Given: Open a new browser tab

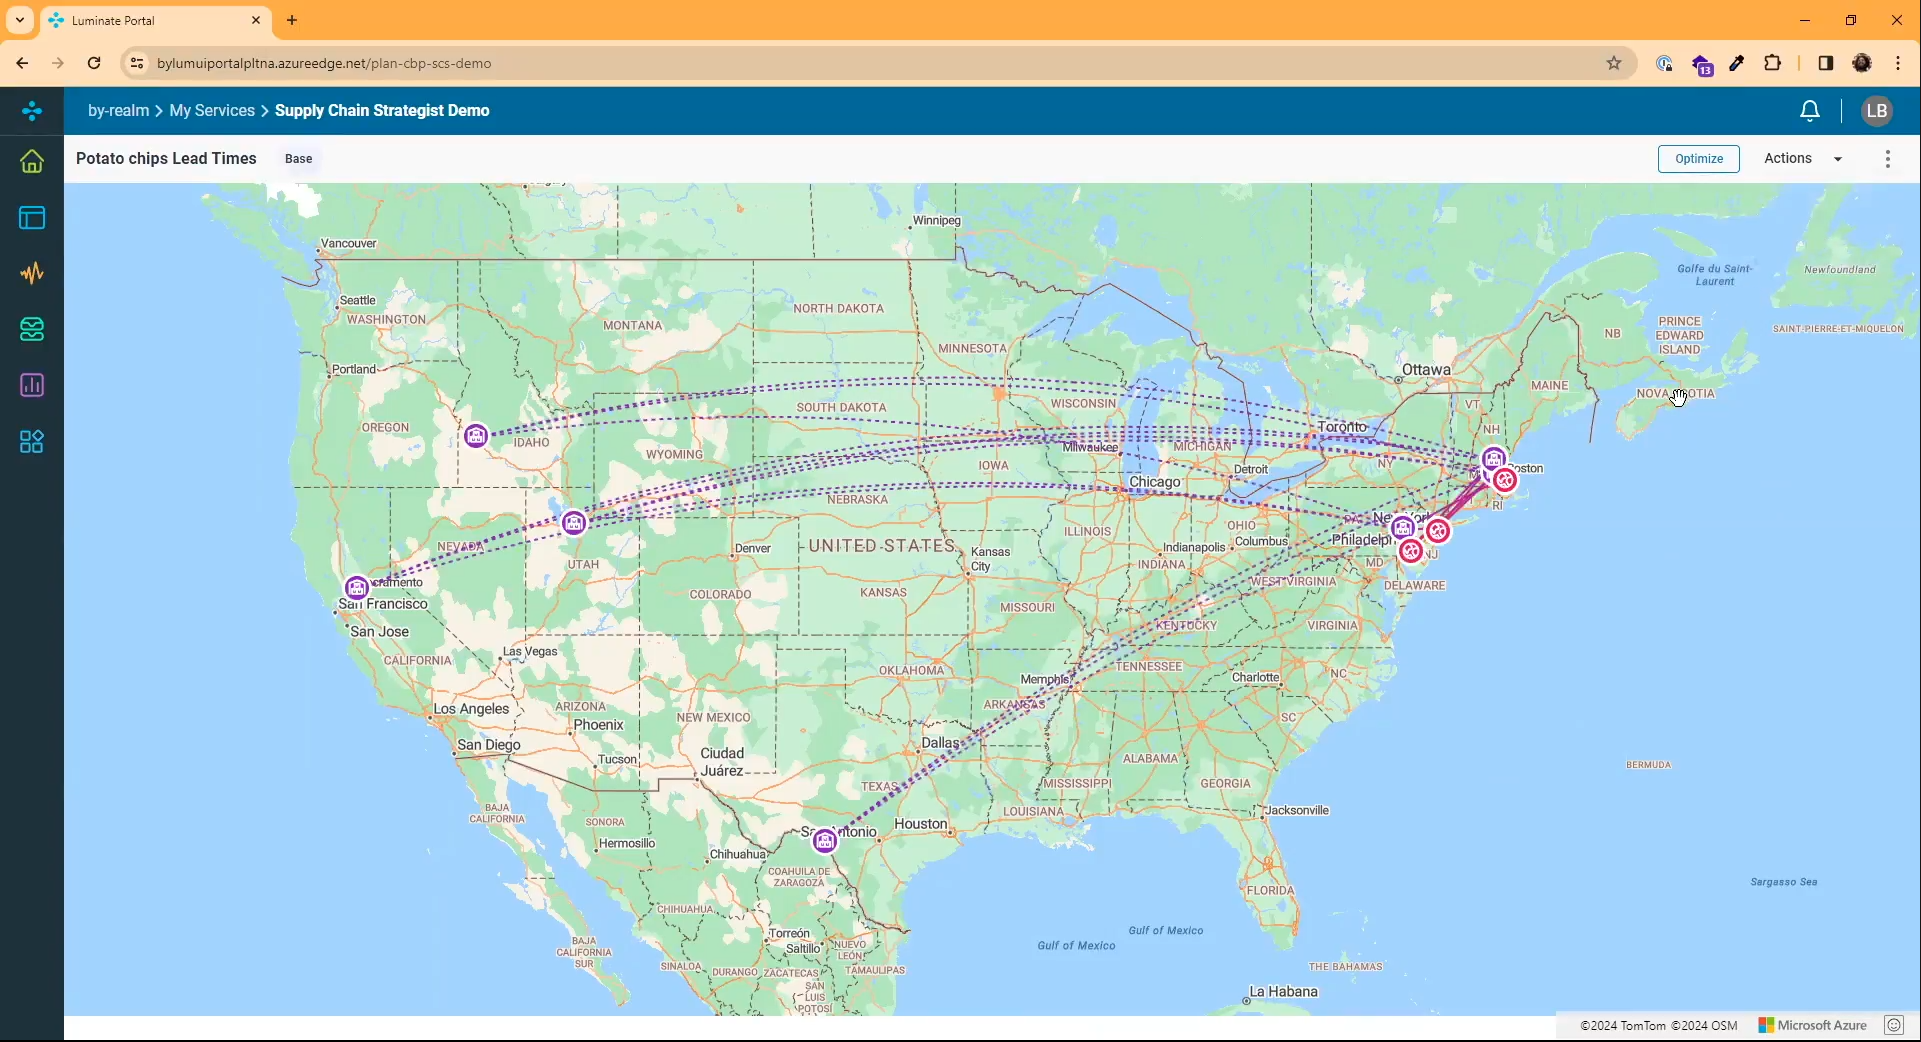Looking at the screenshot, I should tap(292, 20).
